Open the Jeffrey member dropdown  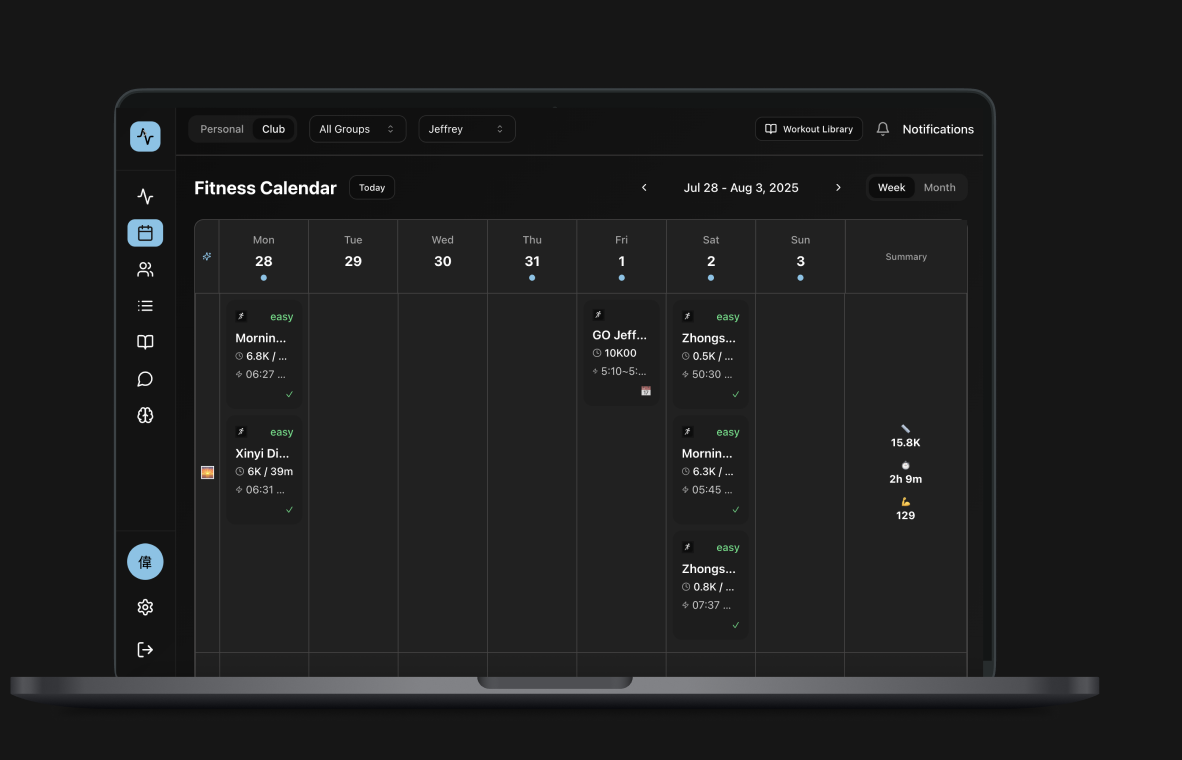click(x=466, y=129)
